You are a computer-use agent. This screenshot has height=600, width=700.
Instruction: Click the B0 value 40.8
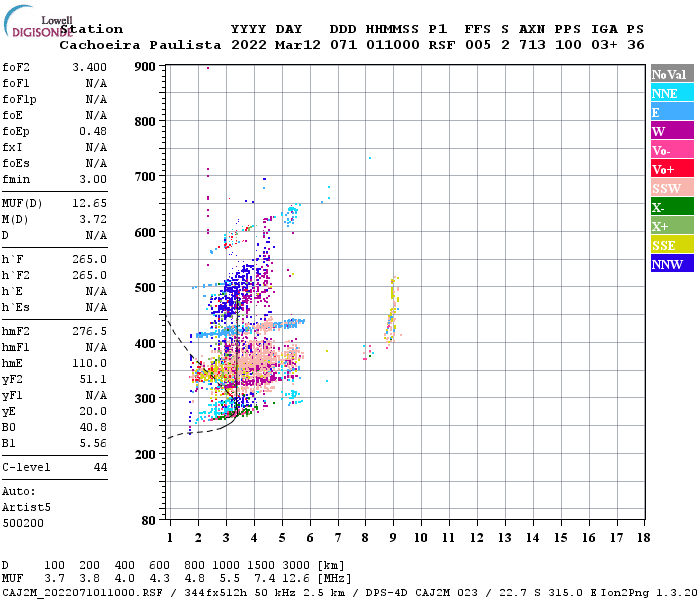tap(93, 428)
